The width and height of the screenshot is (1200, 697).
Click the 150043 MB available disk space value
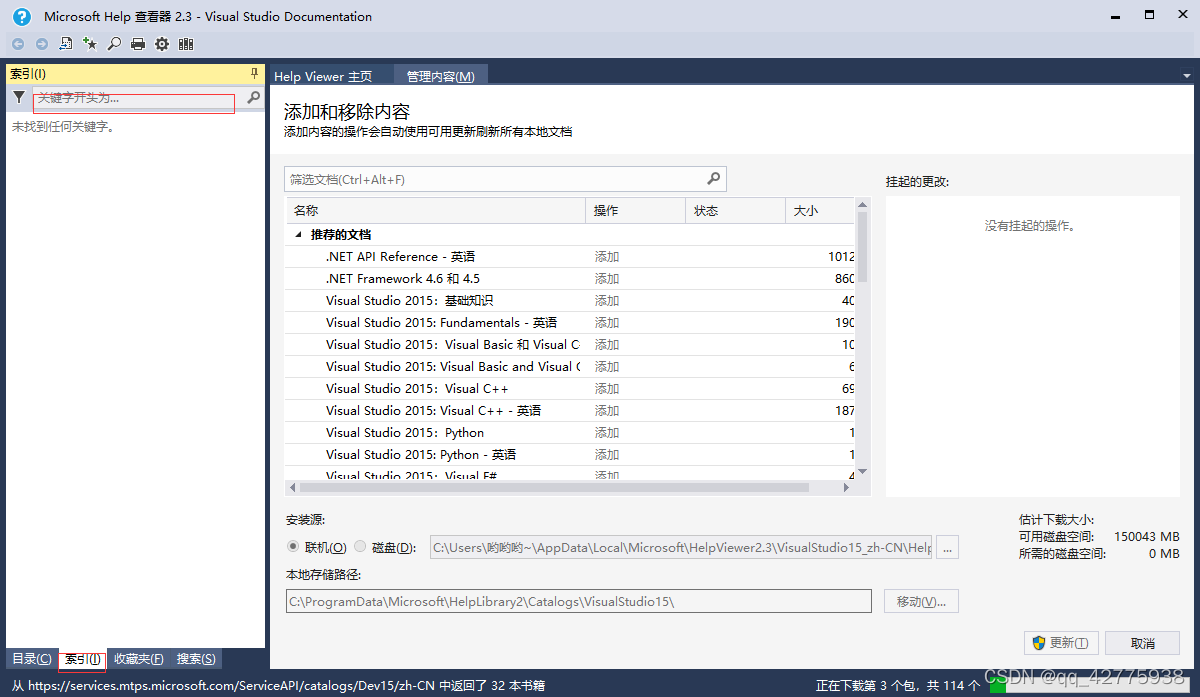tap(1147, 537)
